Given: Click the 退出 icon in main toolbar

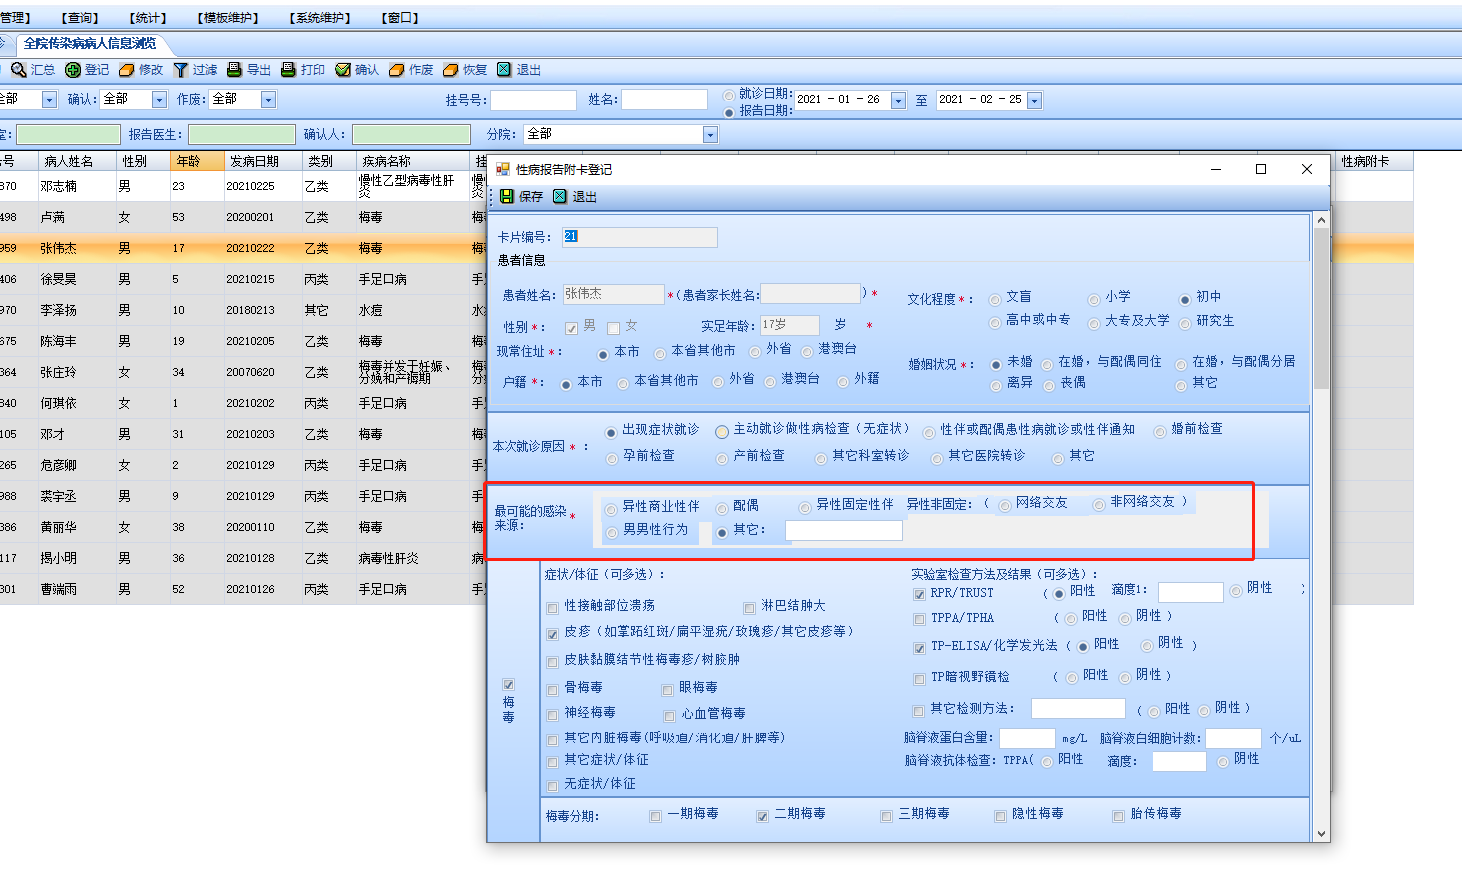Looking at the screenshot, I should click(x=505, y=70).
